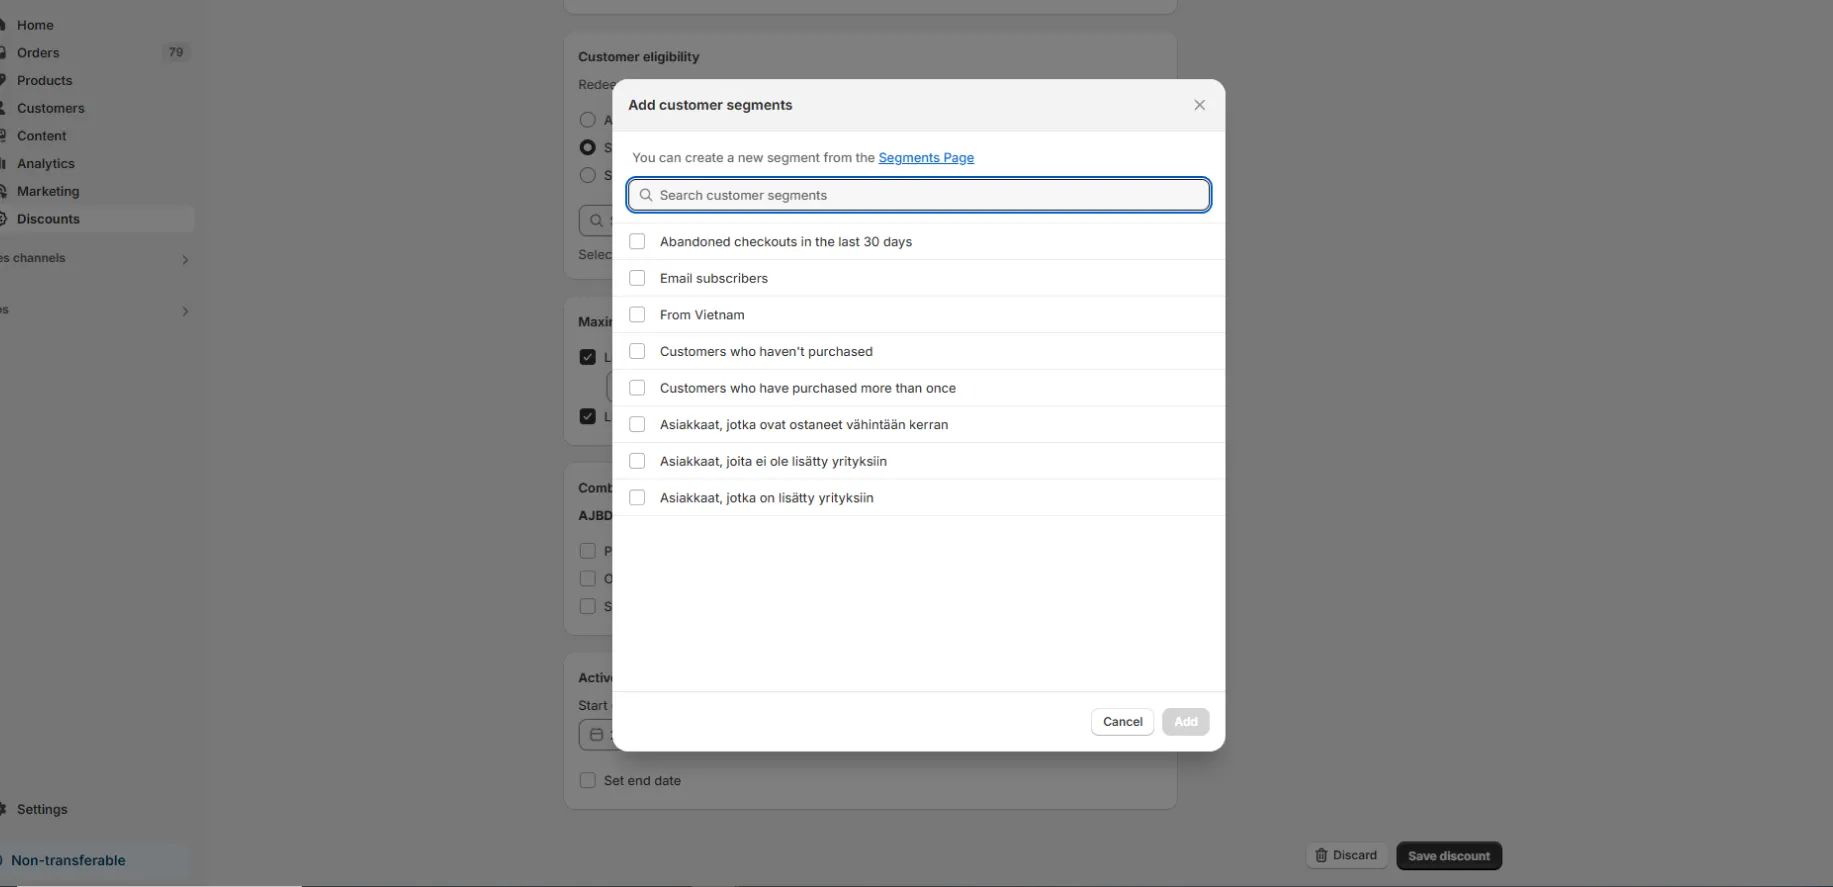Viewport: 1833px width, 887px height.
Task: Cancel the add segments dialog
Action: 1122,721
